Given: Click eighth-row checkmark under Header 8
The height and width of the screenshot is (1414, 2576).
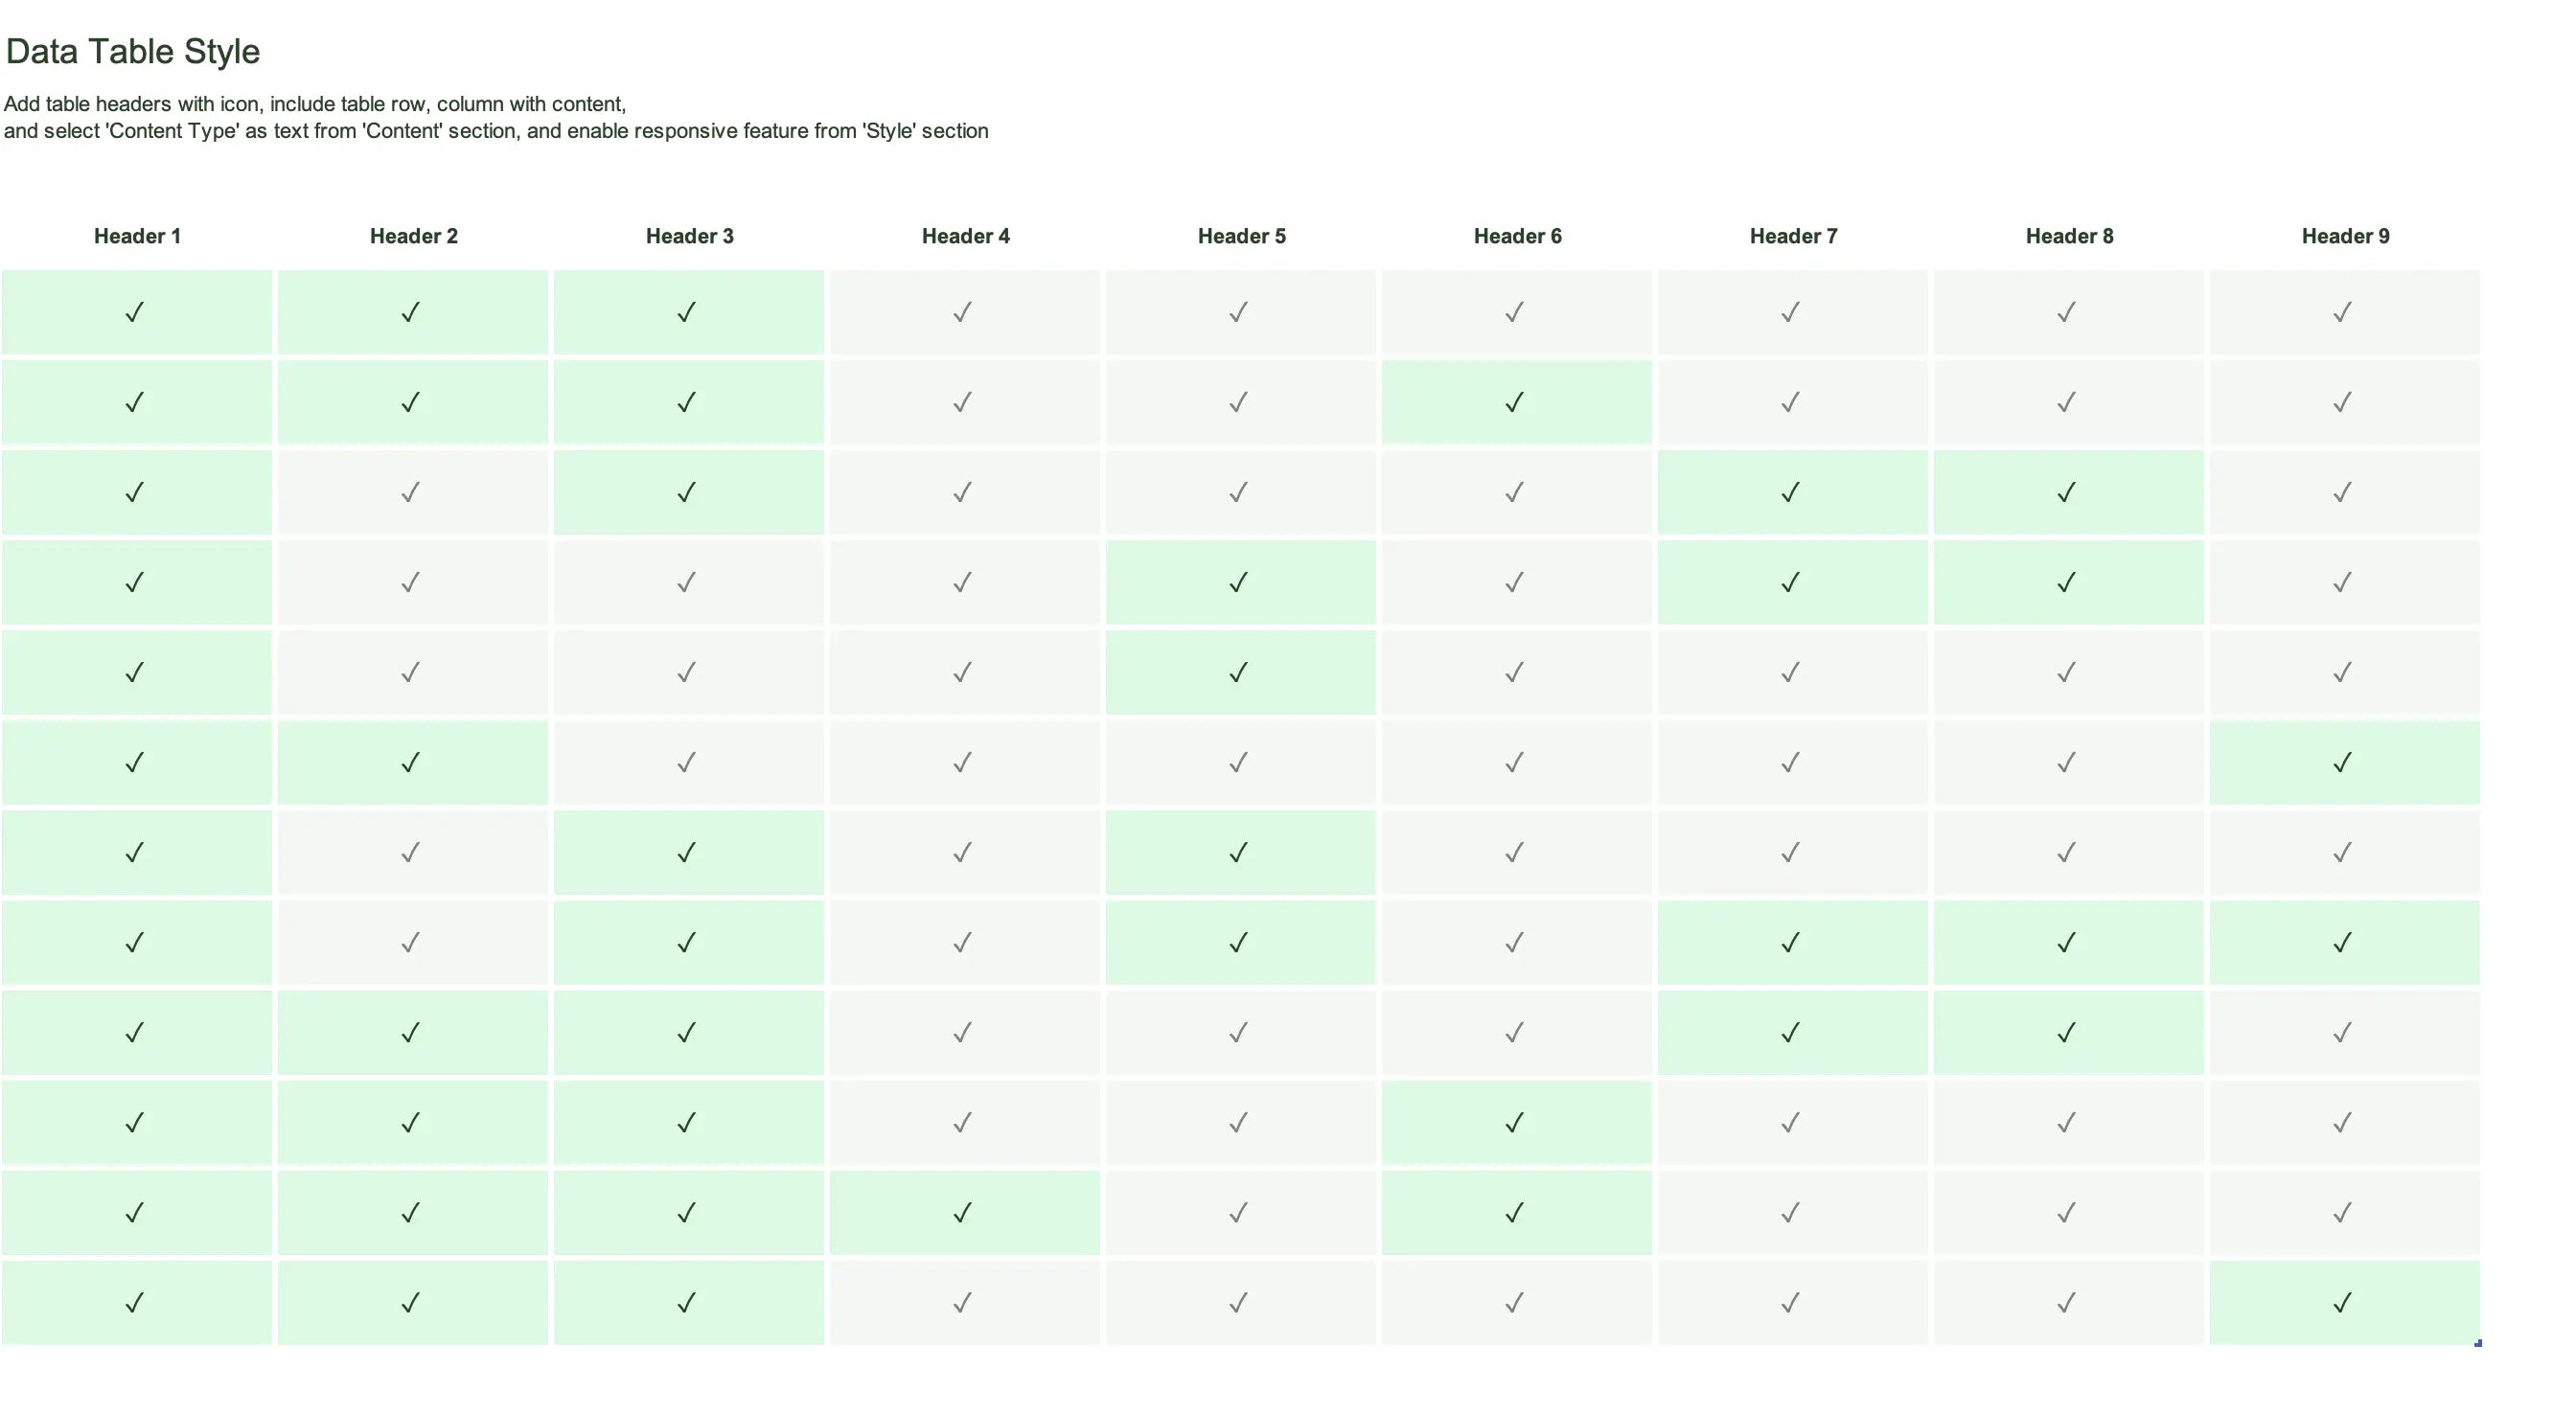Looking at the screenshot, I should [2067, 943].
